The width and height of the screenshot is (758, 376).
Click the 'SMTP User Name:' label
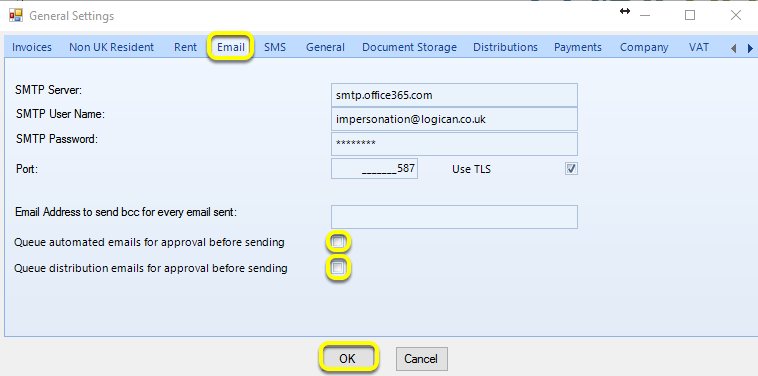60,115
